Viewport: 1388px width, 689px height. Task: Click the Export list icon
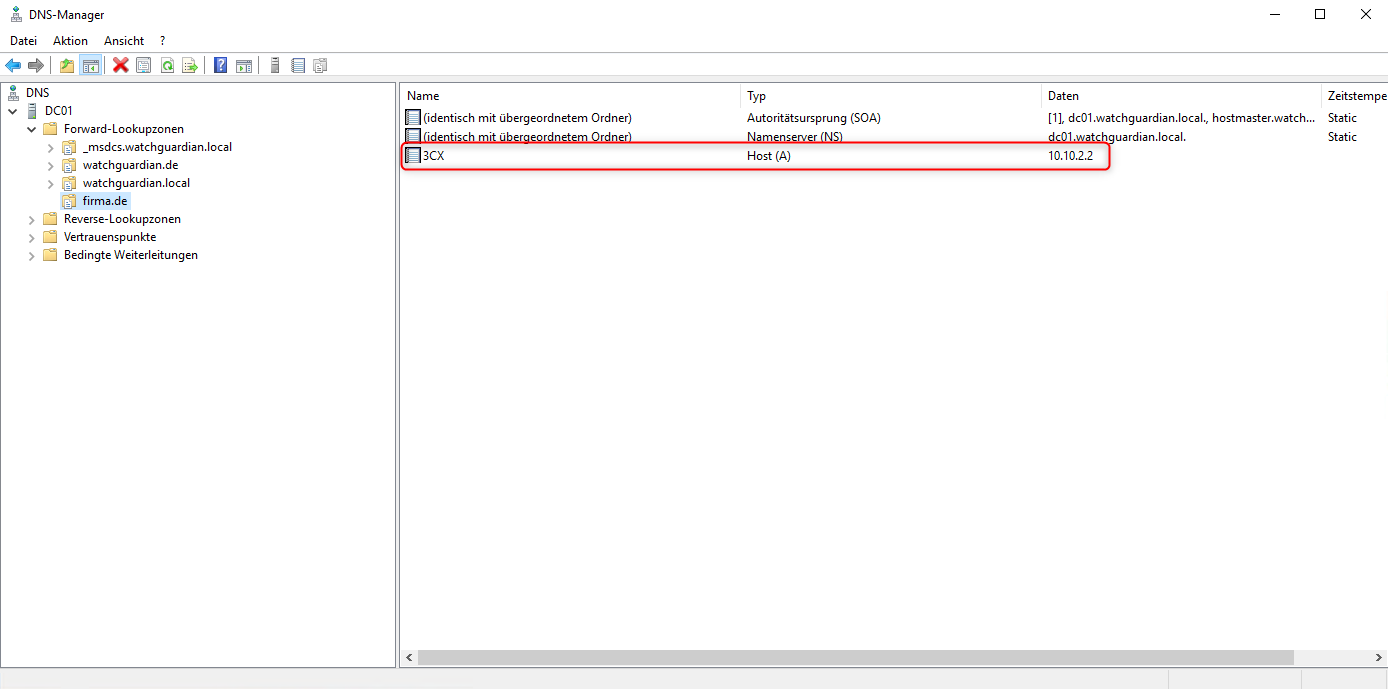(x=190, y=66)
